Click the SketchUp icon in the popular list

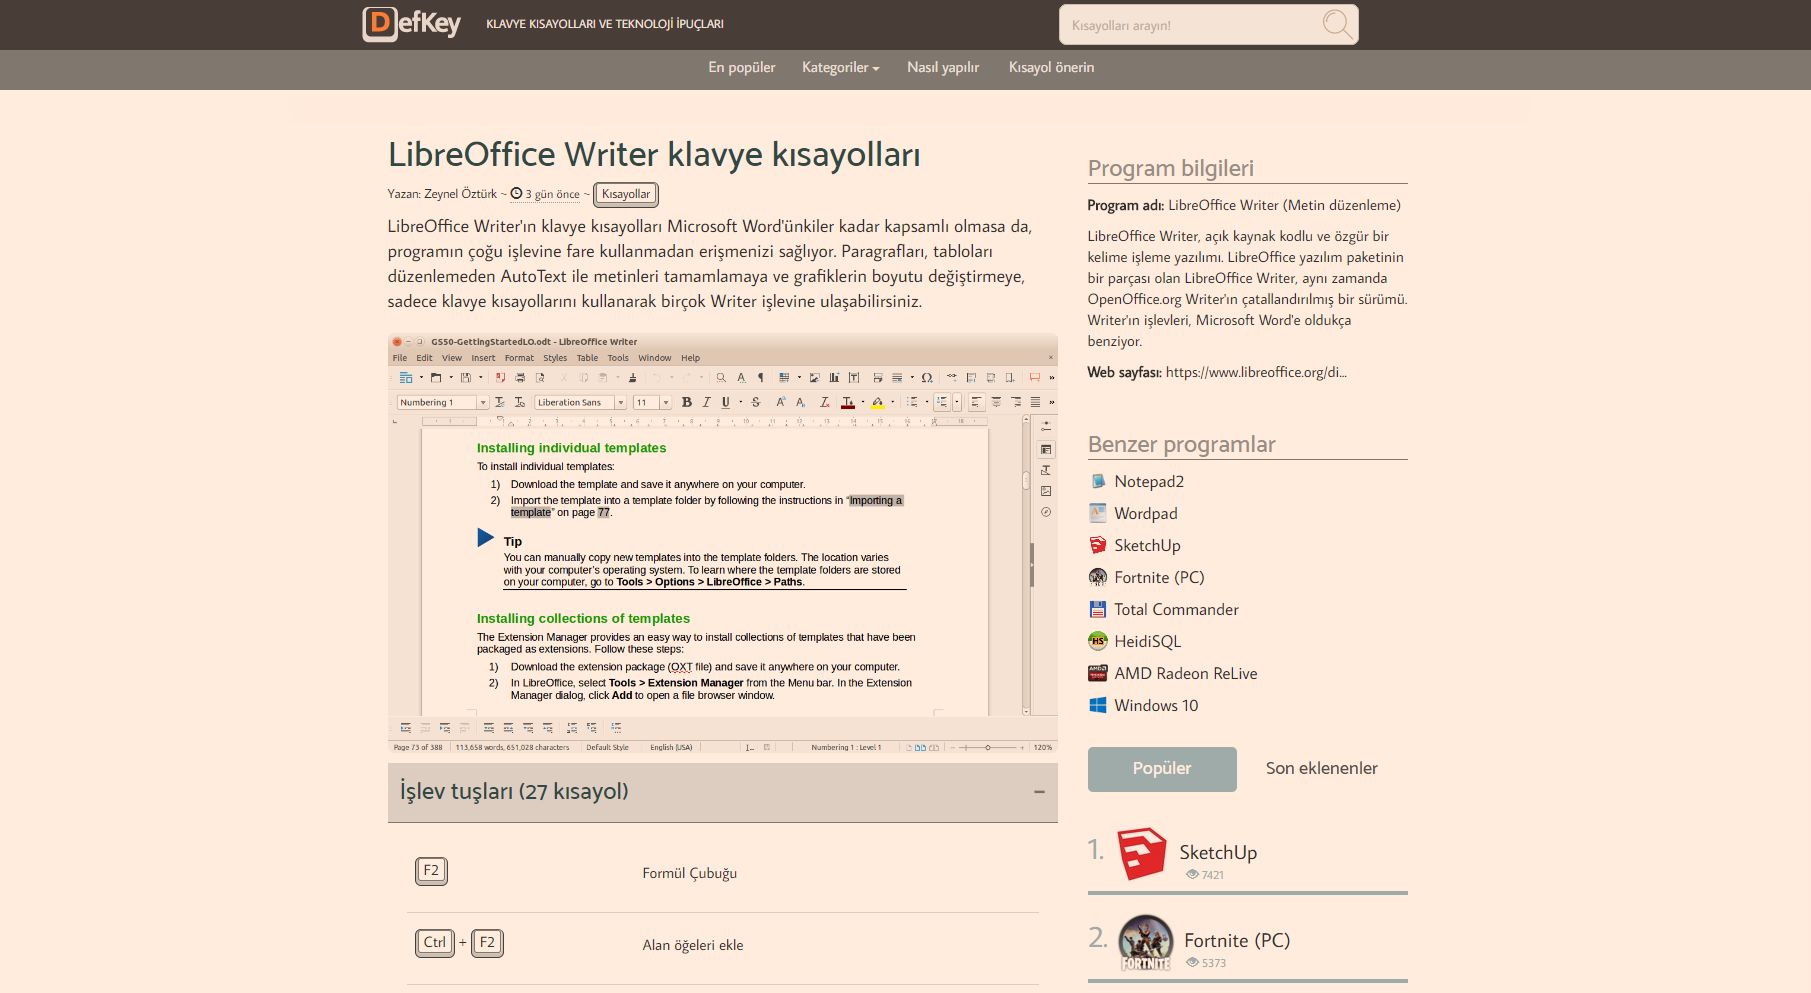click(1143, 852)
